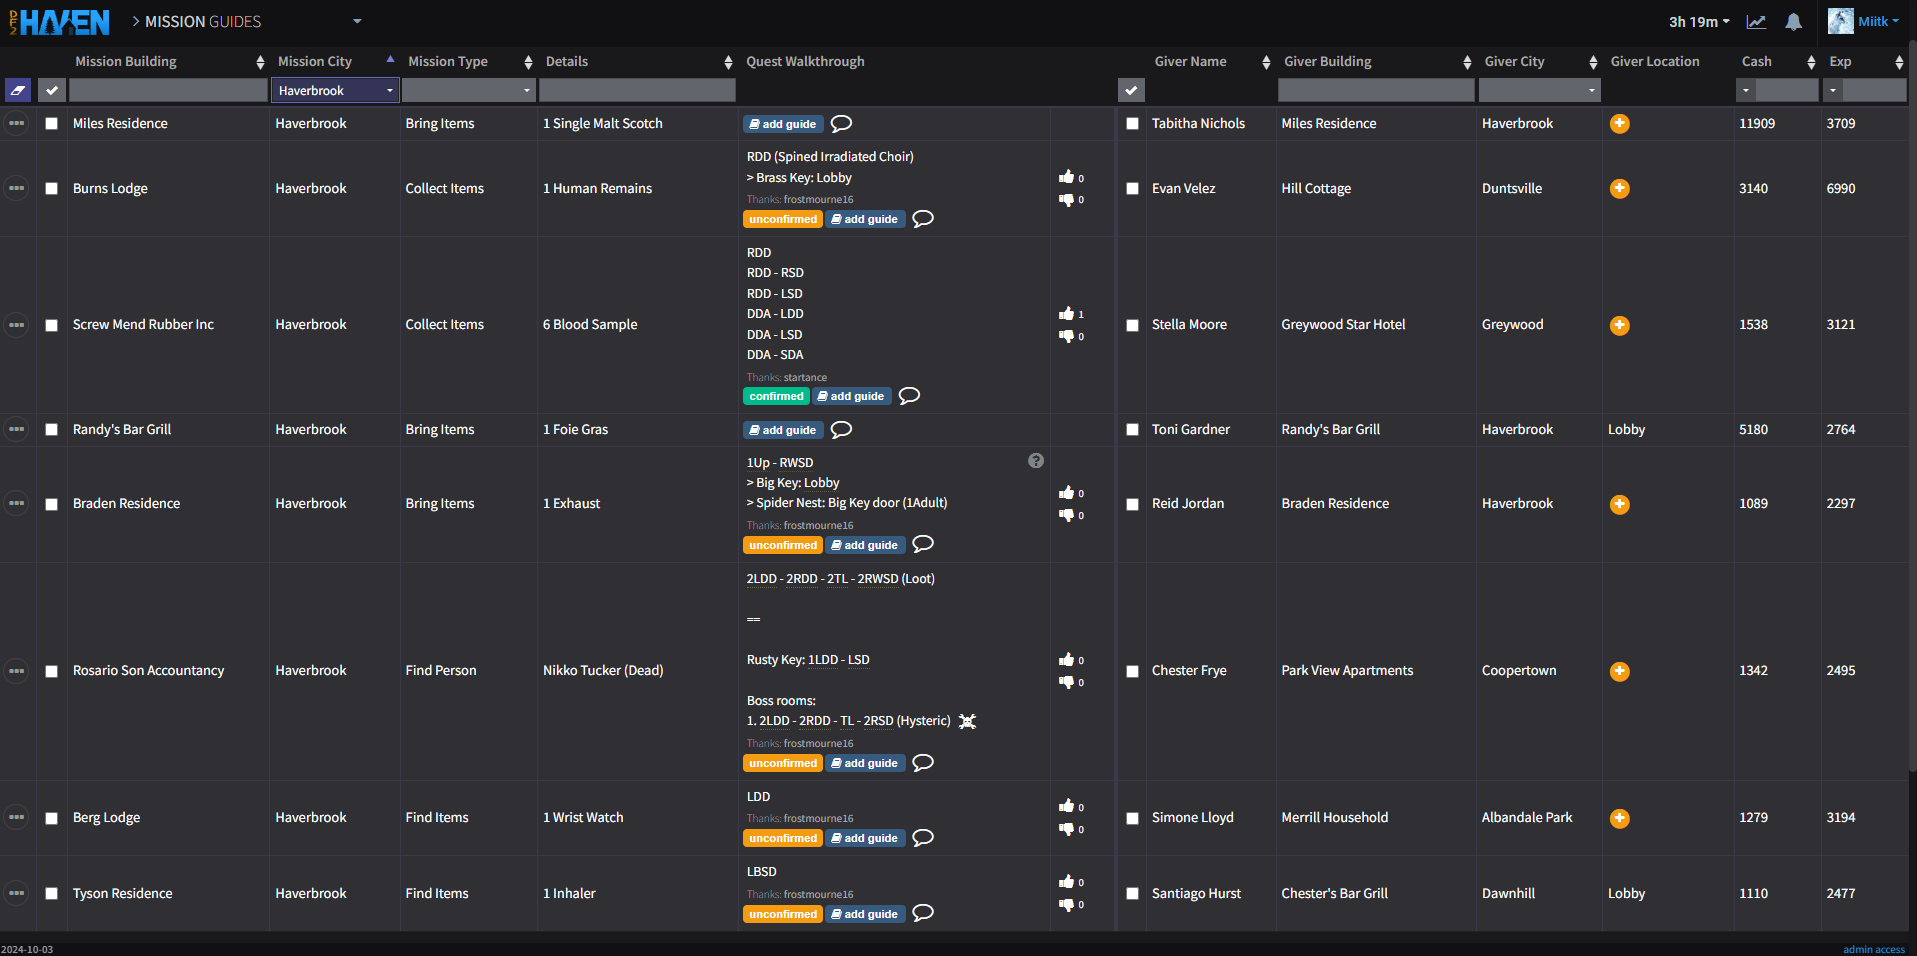Open the Miitk user menu

pyautogui.click(x=1864, y=21)
